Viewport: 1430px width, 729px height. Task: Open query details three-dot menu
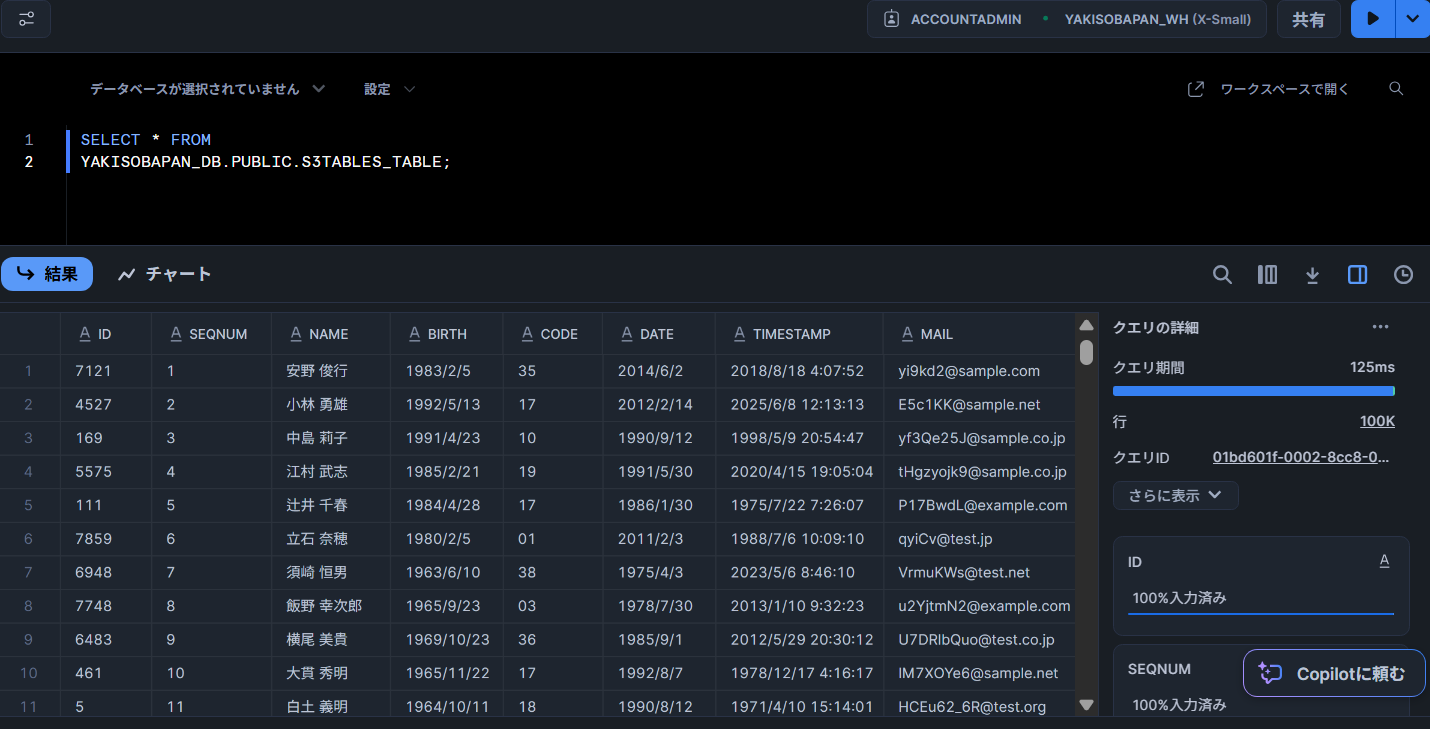(1380, 327)
